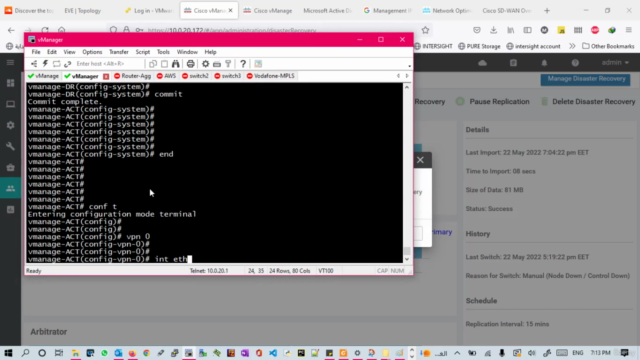Open Help question mark icon
640x360 pixels.
(x=243, y=64)
